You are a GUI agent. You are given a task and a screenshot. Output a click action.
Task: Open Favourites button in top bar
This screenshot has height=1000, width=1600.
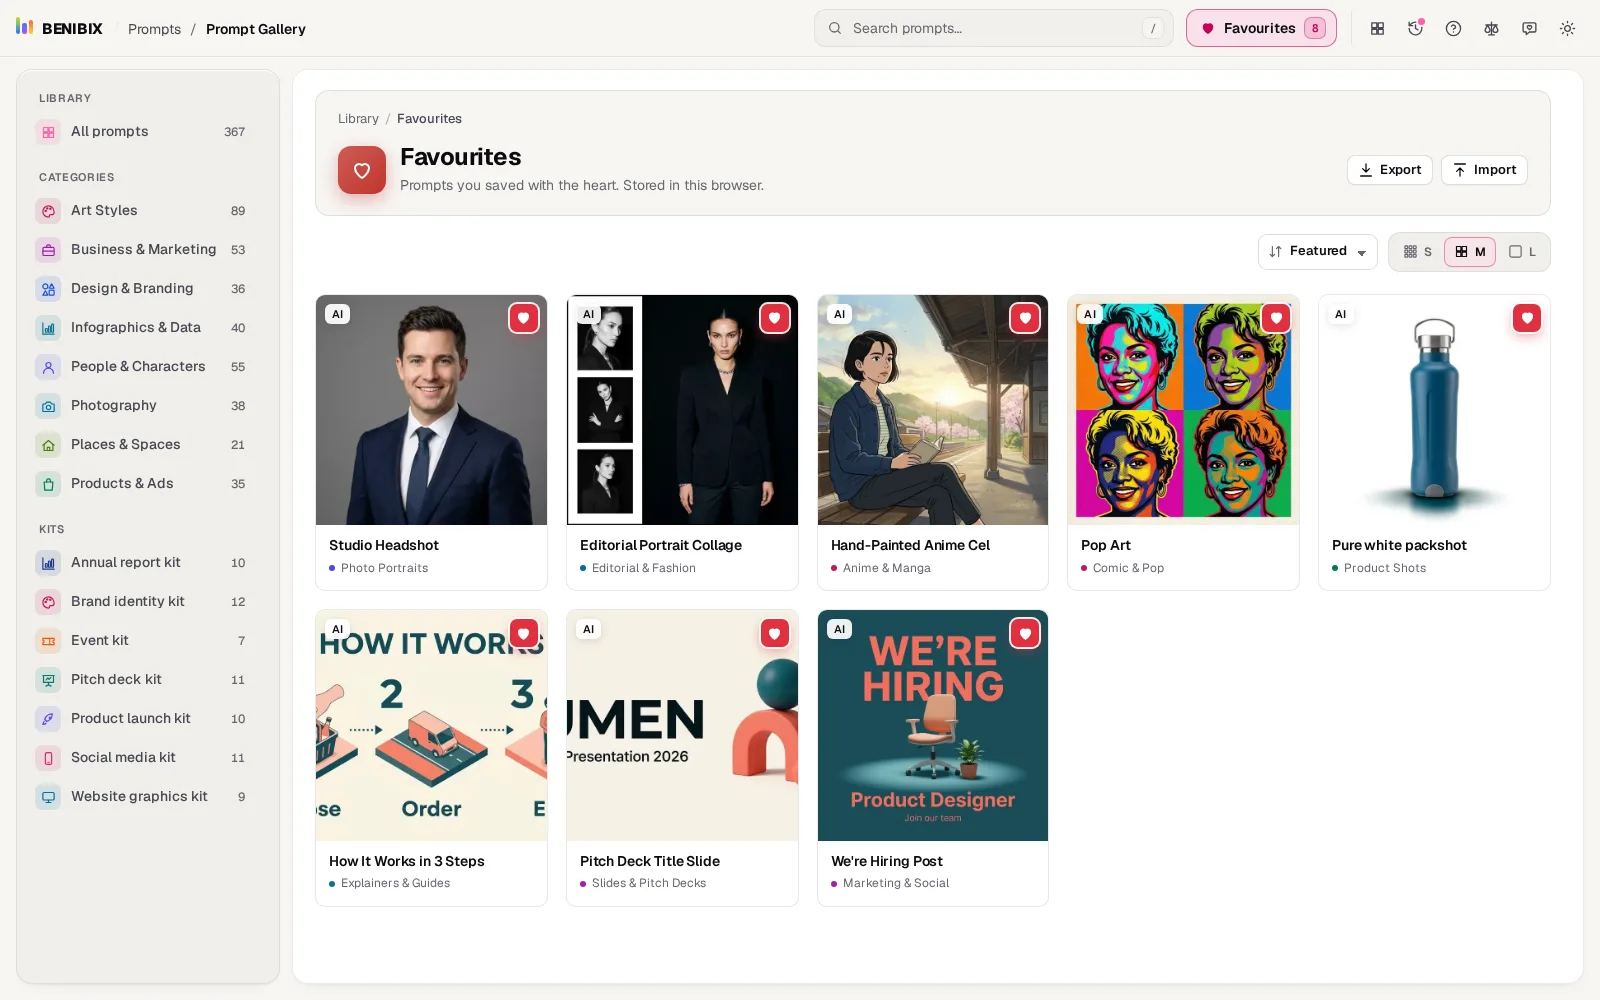(x=1261, y=28)
